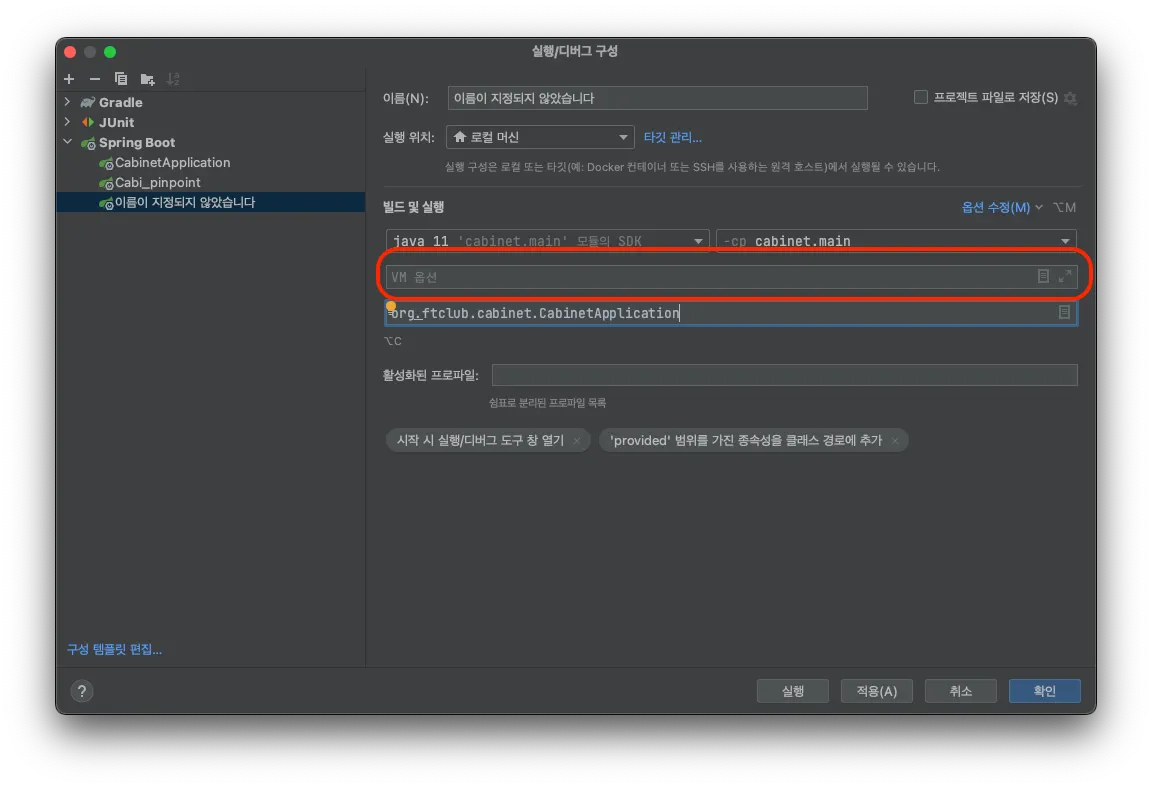Remove the selected configuration with minus icon
Image resolution: width=1152 pixels, height=788 pixels.
[x=95, y=79]
